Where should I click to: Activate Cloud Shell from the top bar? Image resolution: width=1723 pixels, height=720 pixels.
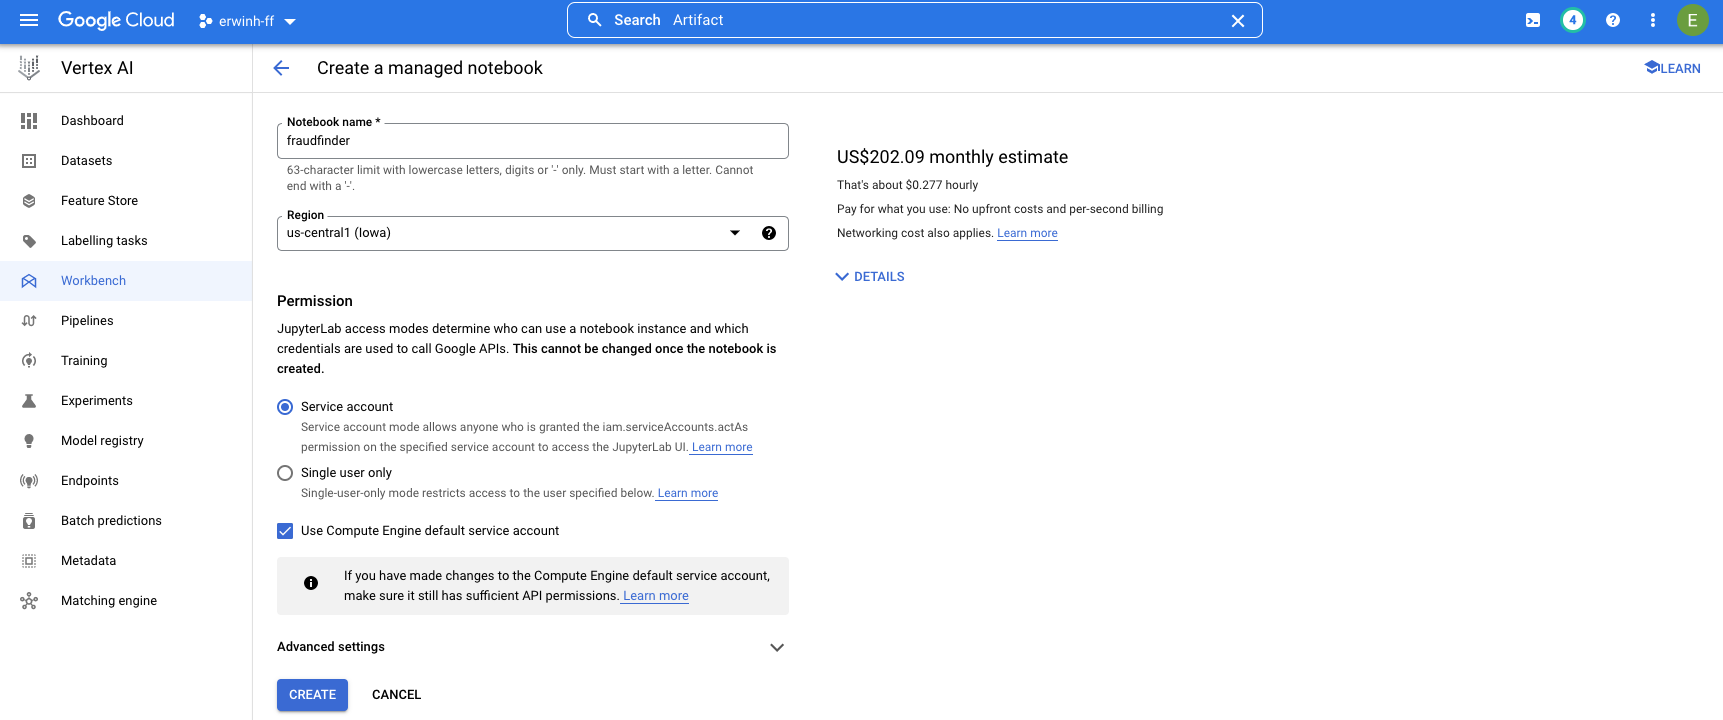(x=1532, y=20)
